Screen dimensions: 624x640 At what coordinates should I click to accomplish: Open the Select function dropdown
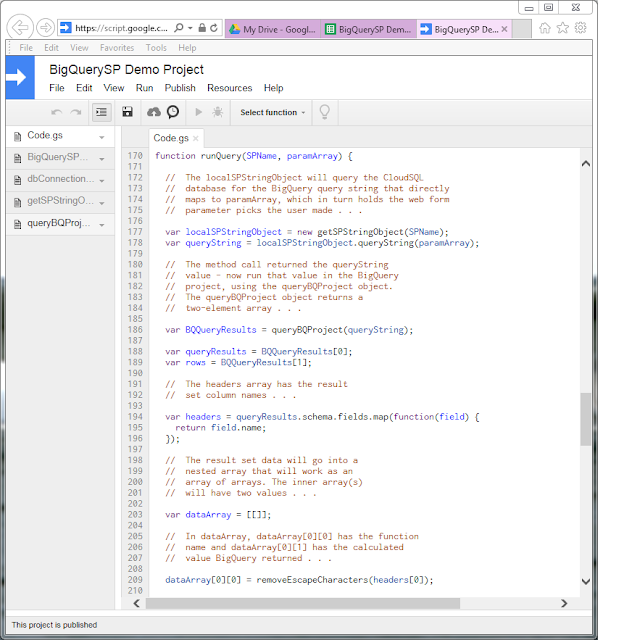coord(272,112)
